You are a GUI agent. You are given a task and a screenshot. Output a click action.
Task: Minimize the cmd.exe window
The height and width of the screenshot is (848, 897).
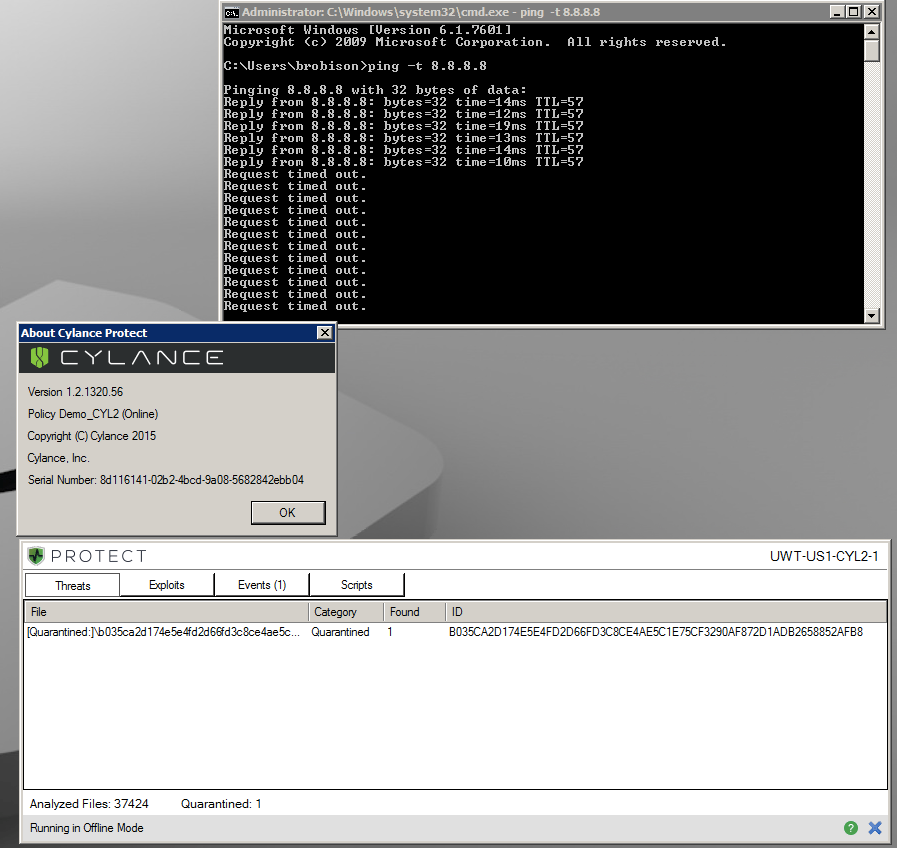[837, 11]
